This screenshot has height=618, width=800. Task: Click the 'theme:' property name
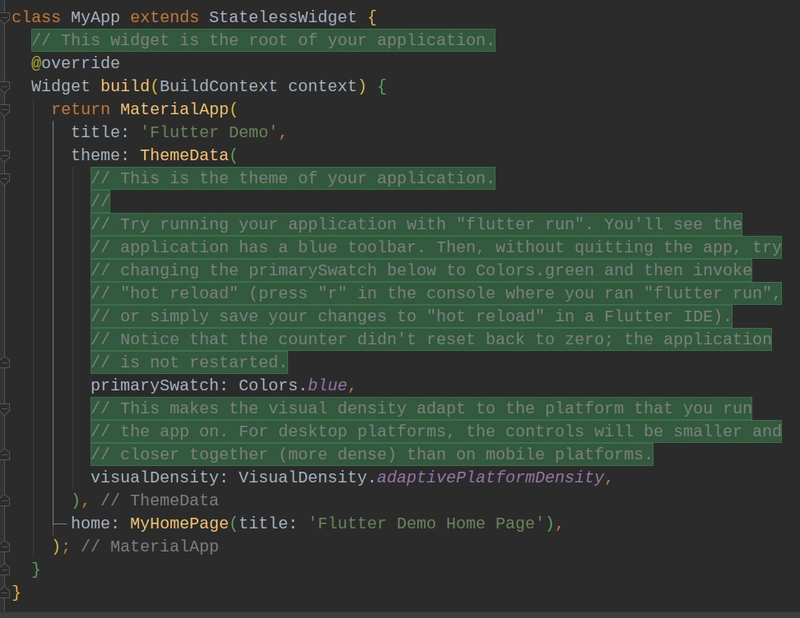(101, 155)
